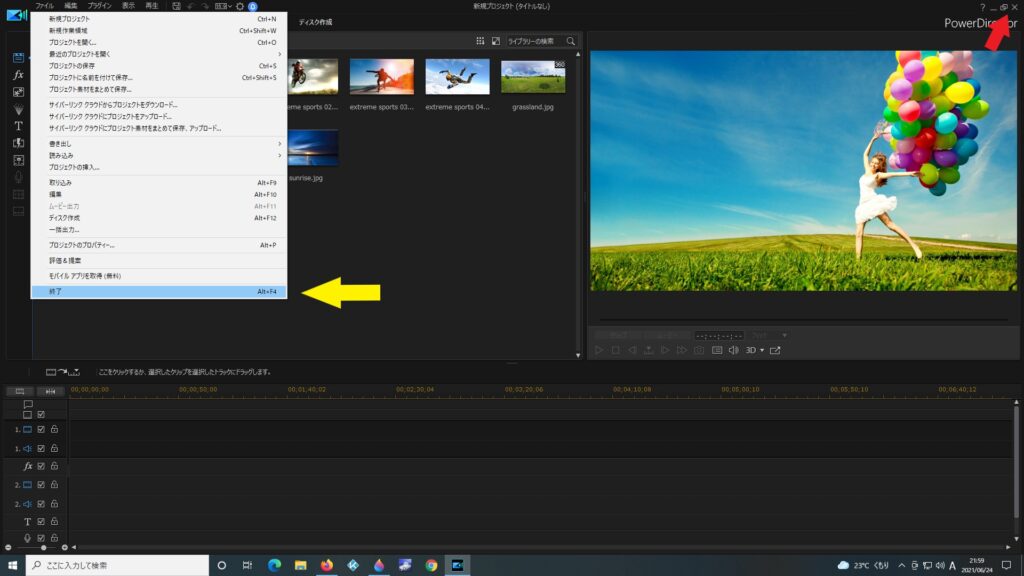Click the settings gear icon in top toolbar
1024x576 pixels.
[240, 6]
